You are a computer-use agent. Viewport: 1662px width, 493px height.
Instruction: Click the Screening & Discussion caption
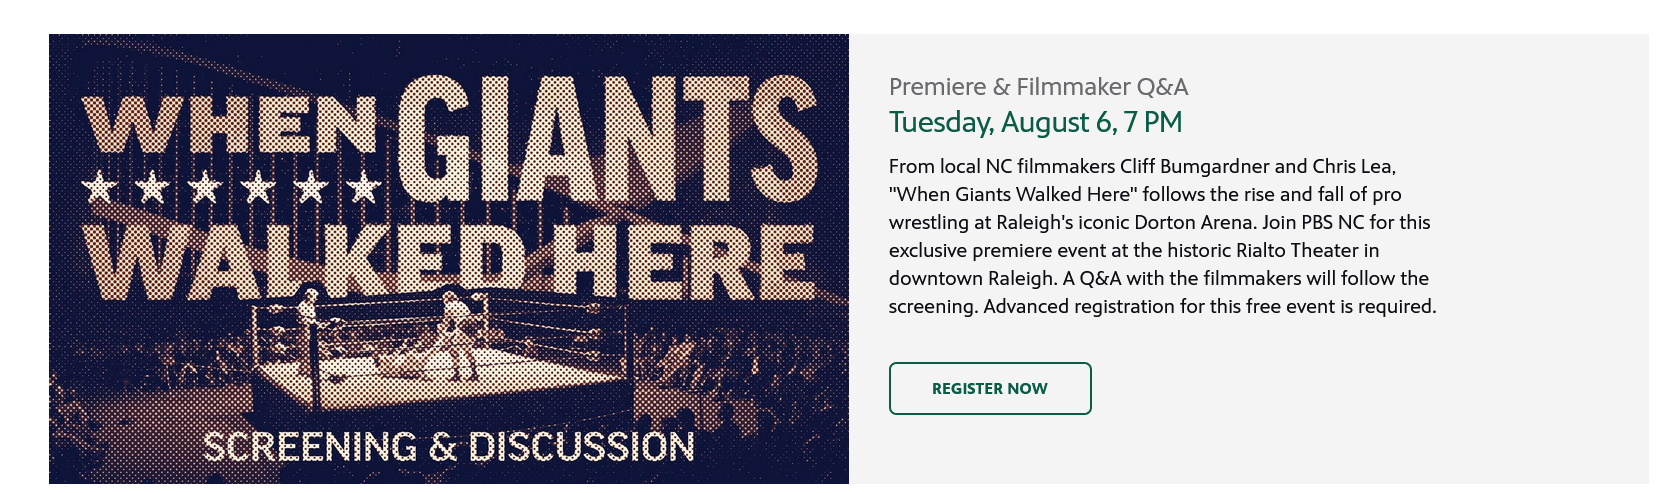click(448, 447)
